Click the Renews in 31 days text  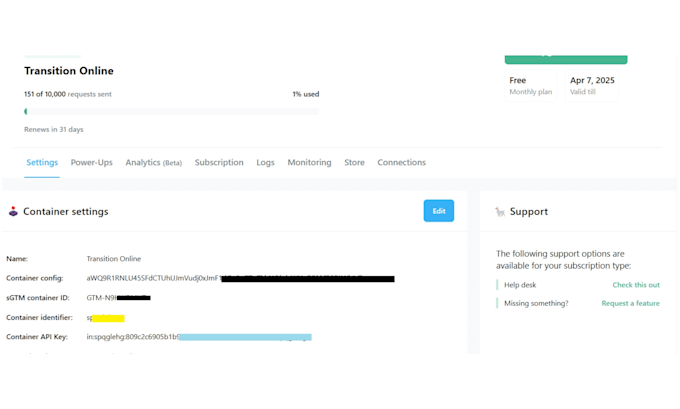tap(54, 129)
